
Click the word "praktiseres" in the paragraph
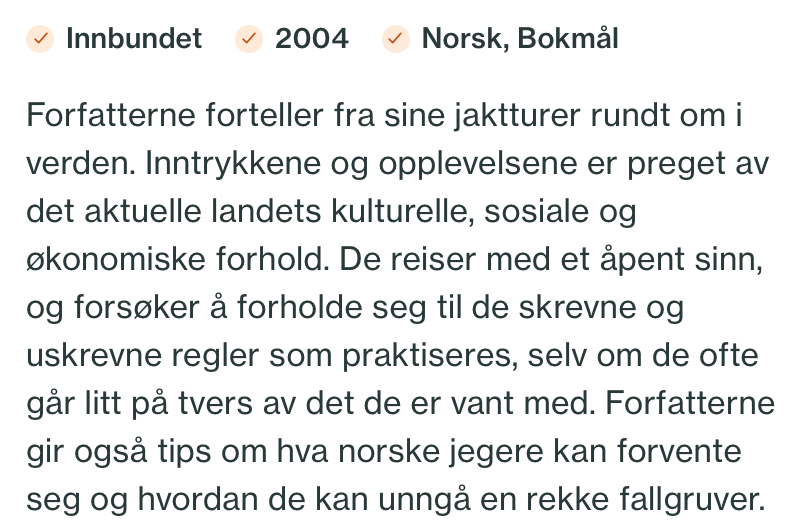pyautogui.click(x=430, y=357)
